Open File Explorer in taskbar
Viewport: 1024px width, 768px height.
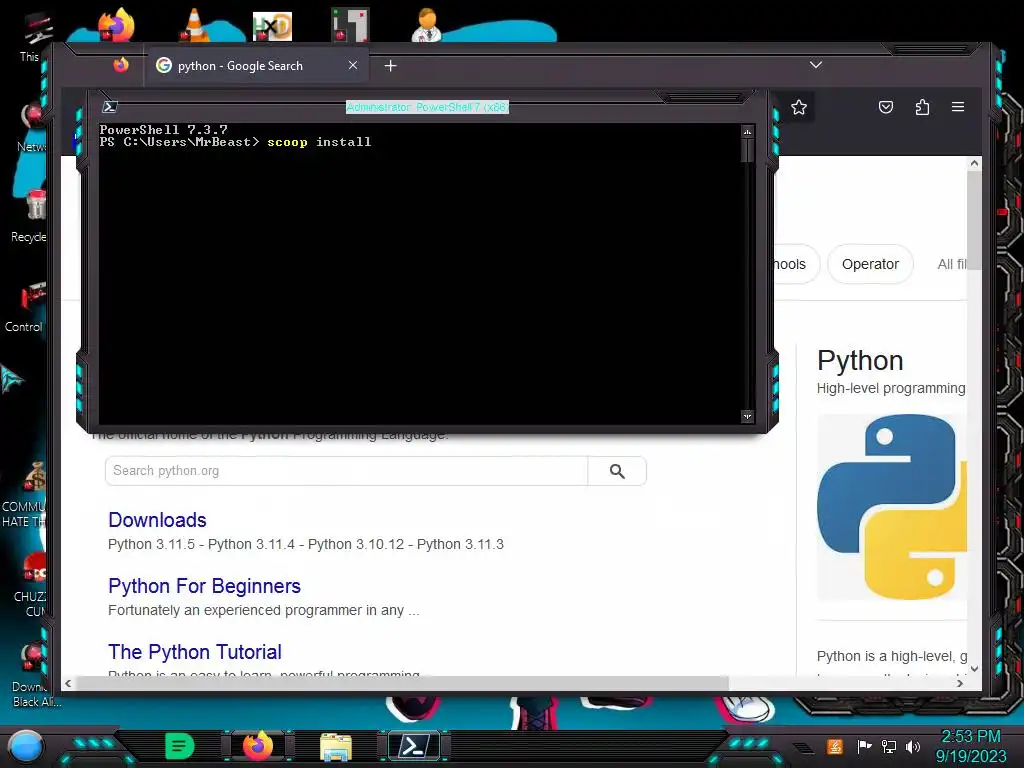click(x=336, y=746)
